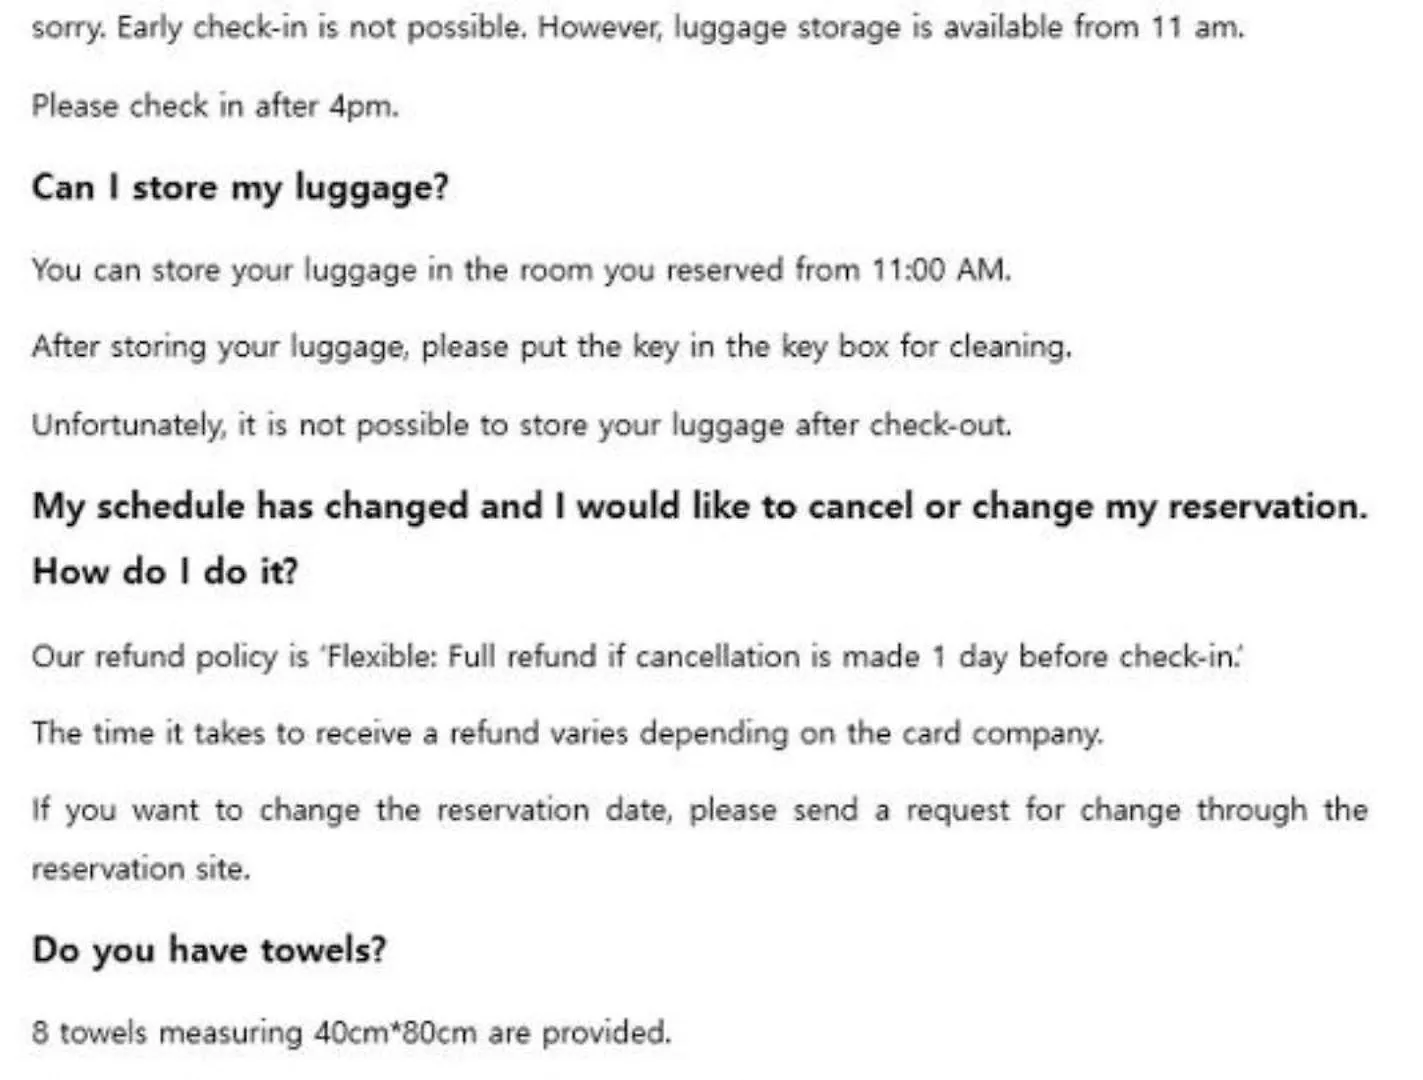Click the 'Do you have towels?' heading
1423x1080 pixels.
(x=209, y=949)
